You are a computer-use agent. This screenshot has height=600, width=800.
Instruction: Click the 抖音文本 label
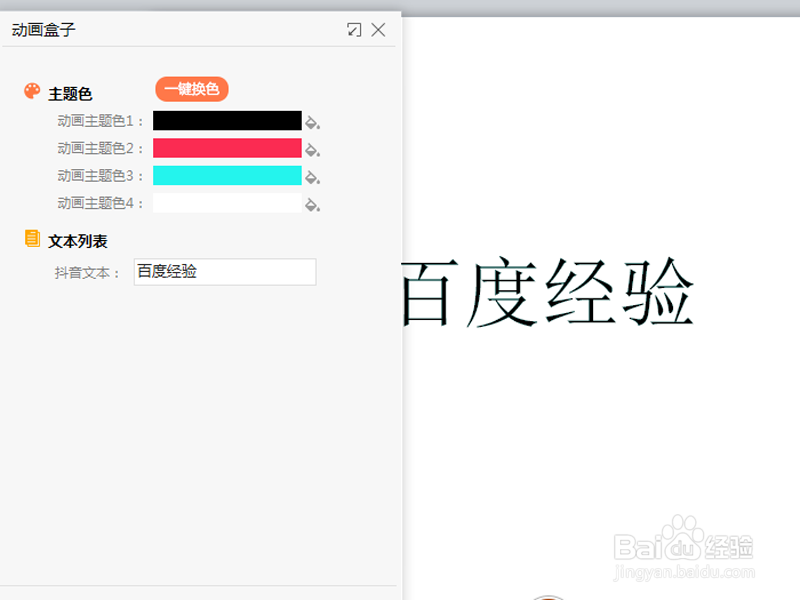point(87,273)
